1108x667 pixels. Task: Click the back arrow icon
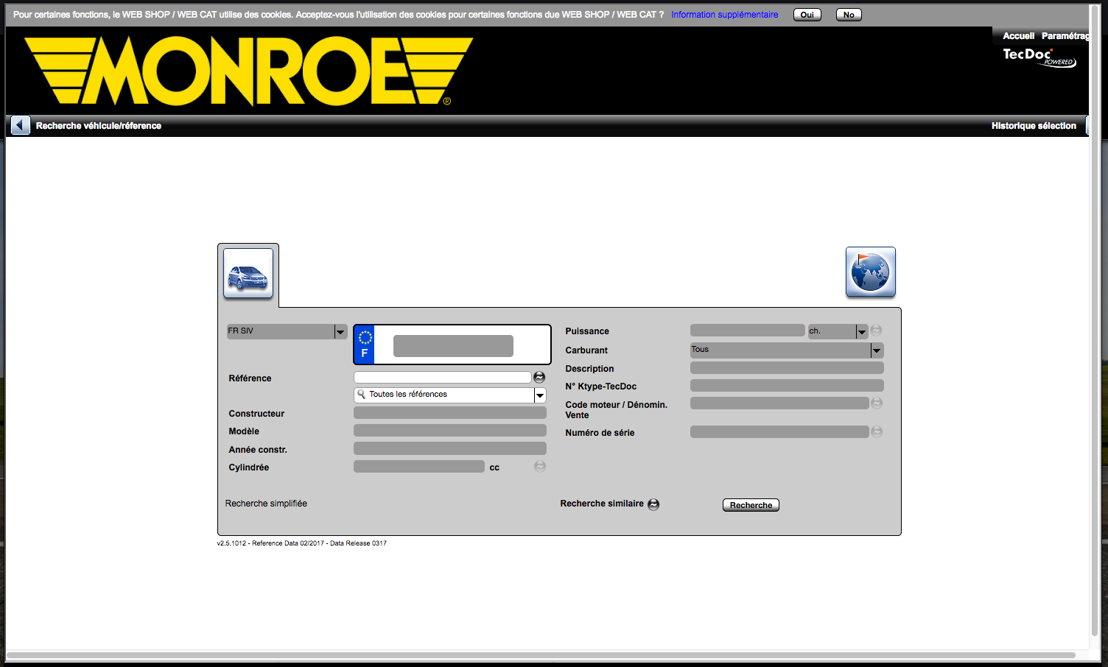(20, 126)
